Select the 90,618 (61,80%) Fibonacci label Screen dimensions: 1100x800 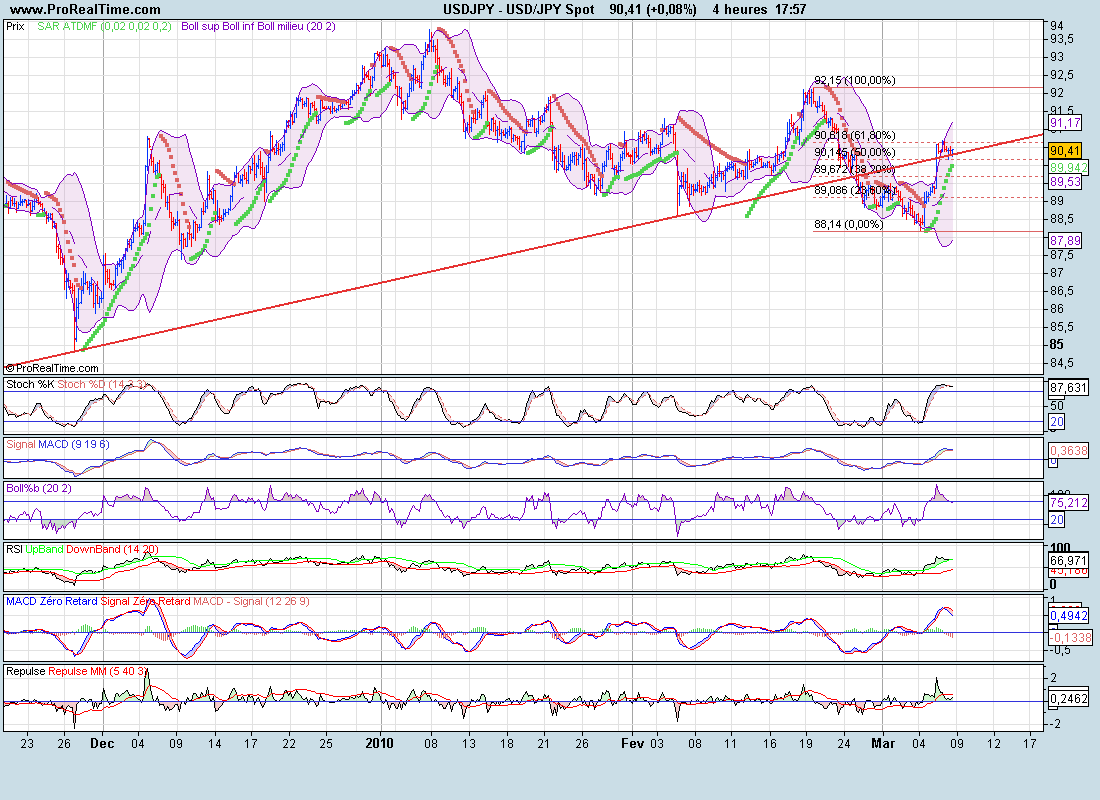(854, 135)
